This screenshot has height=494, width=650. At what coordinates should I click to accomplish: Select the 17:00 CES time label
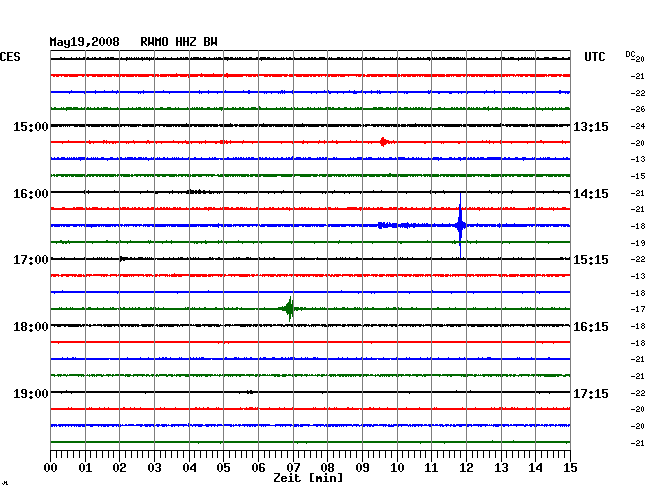31,260
